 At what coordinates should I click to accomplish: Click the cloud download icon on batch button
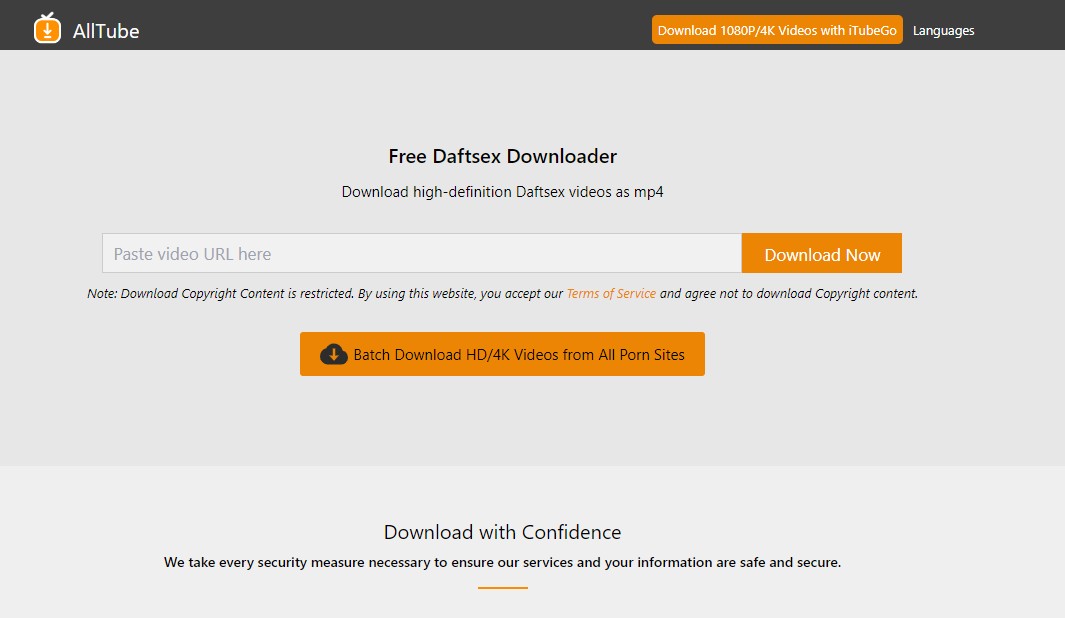point(333,354)
